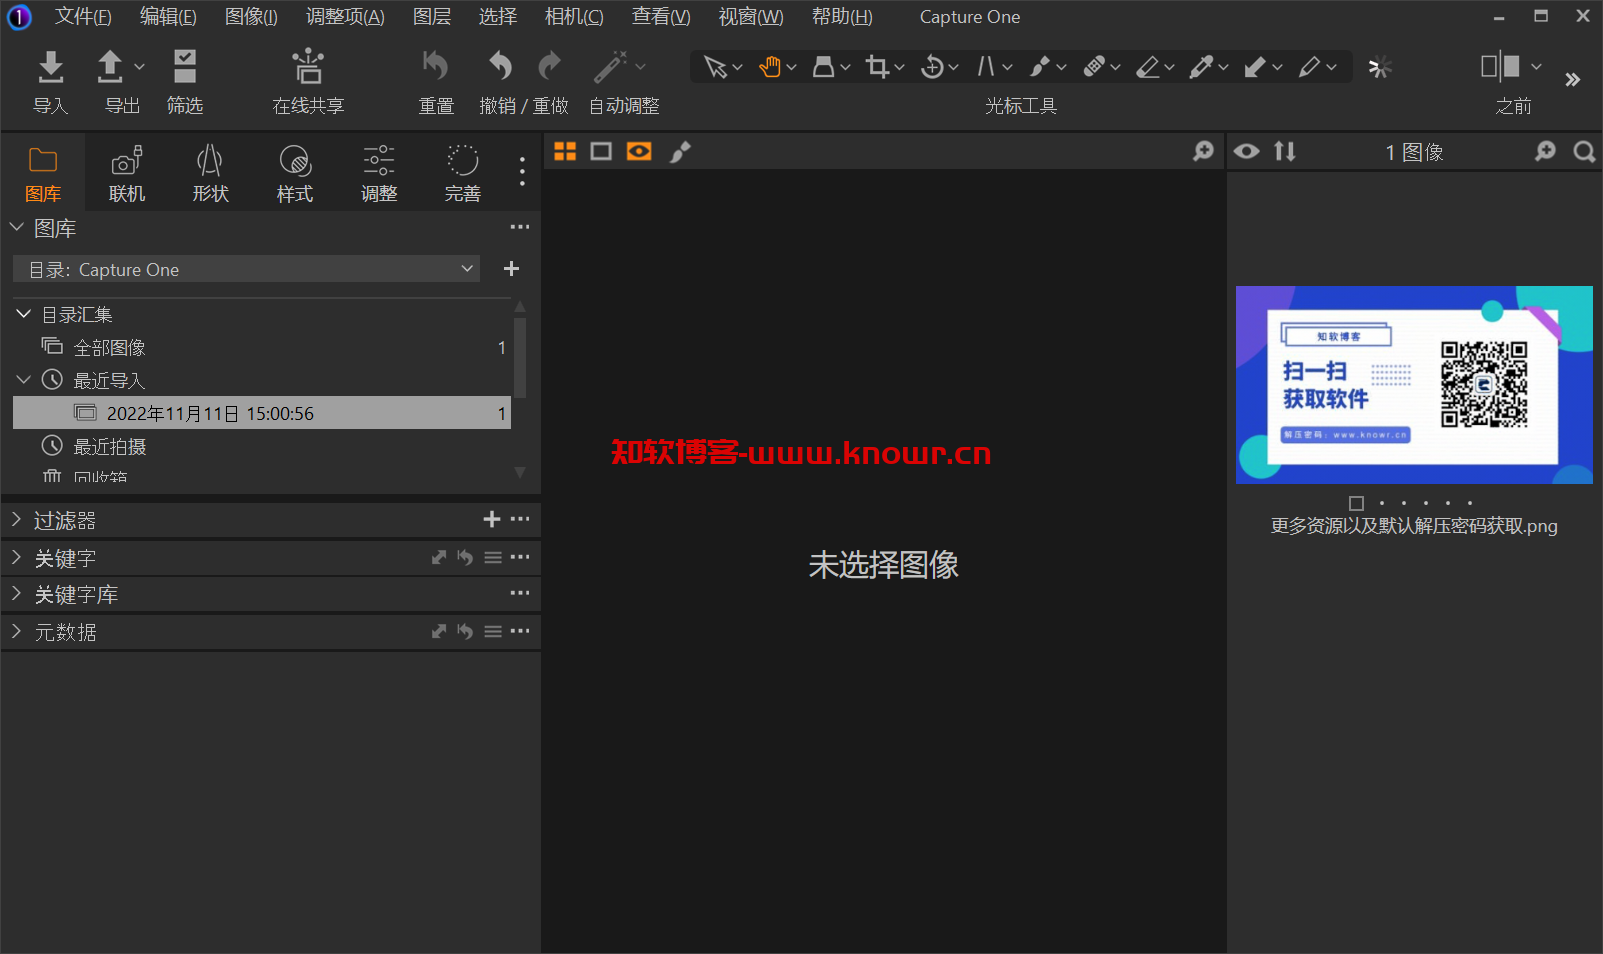
Task: Toggle the browser eye visibility icon
Action: point(1246,151)
